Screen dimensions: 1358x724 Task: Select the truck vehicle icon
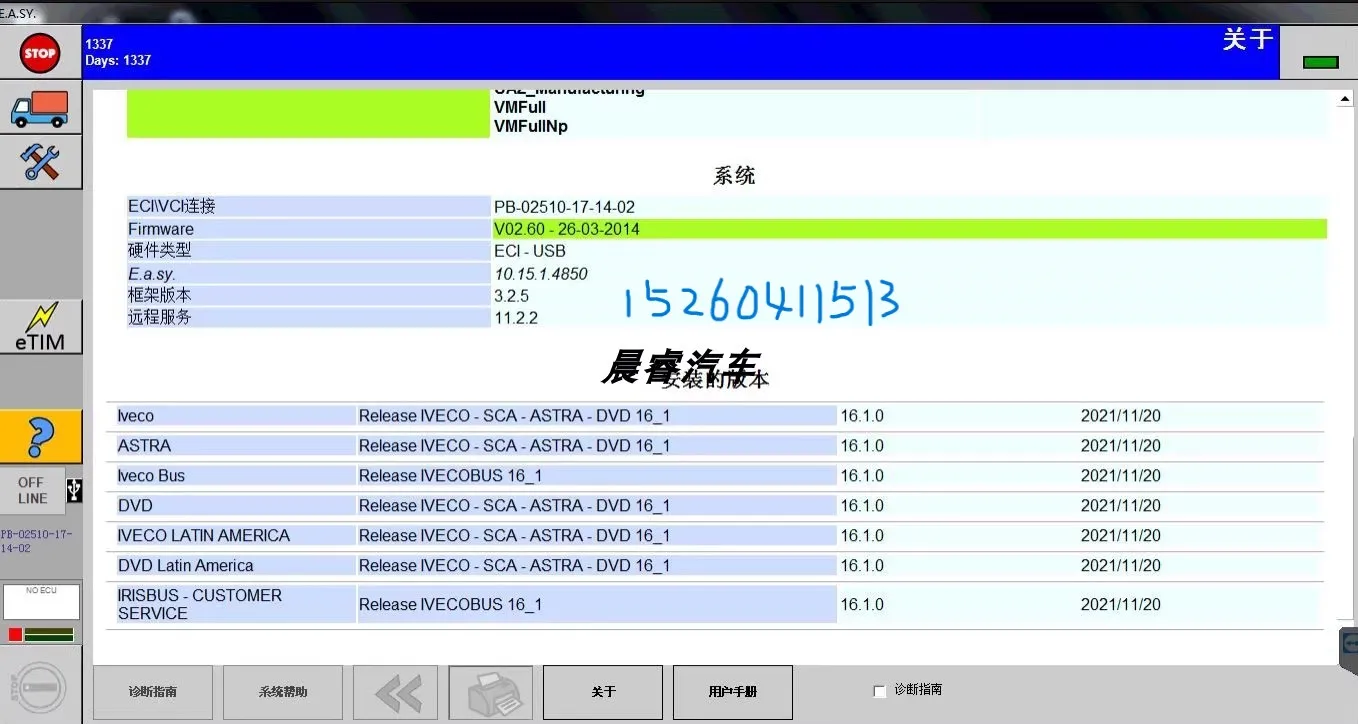(x=41, y=107)
